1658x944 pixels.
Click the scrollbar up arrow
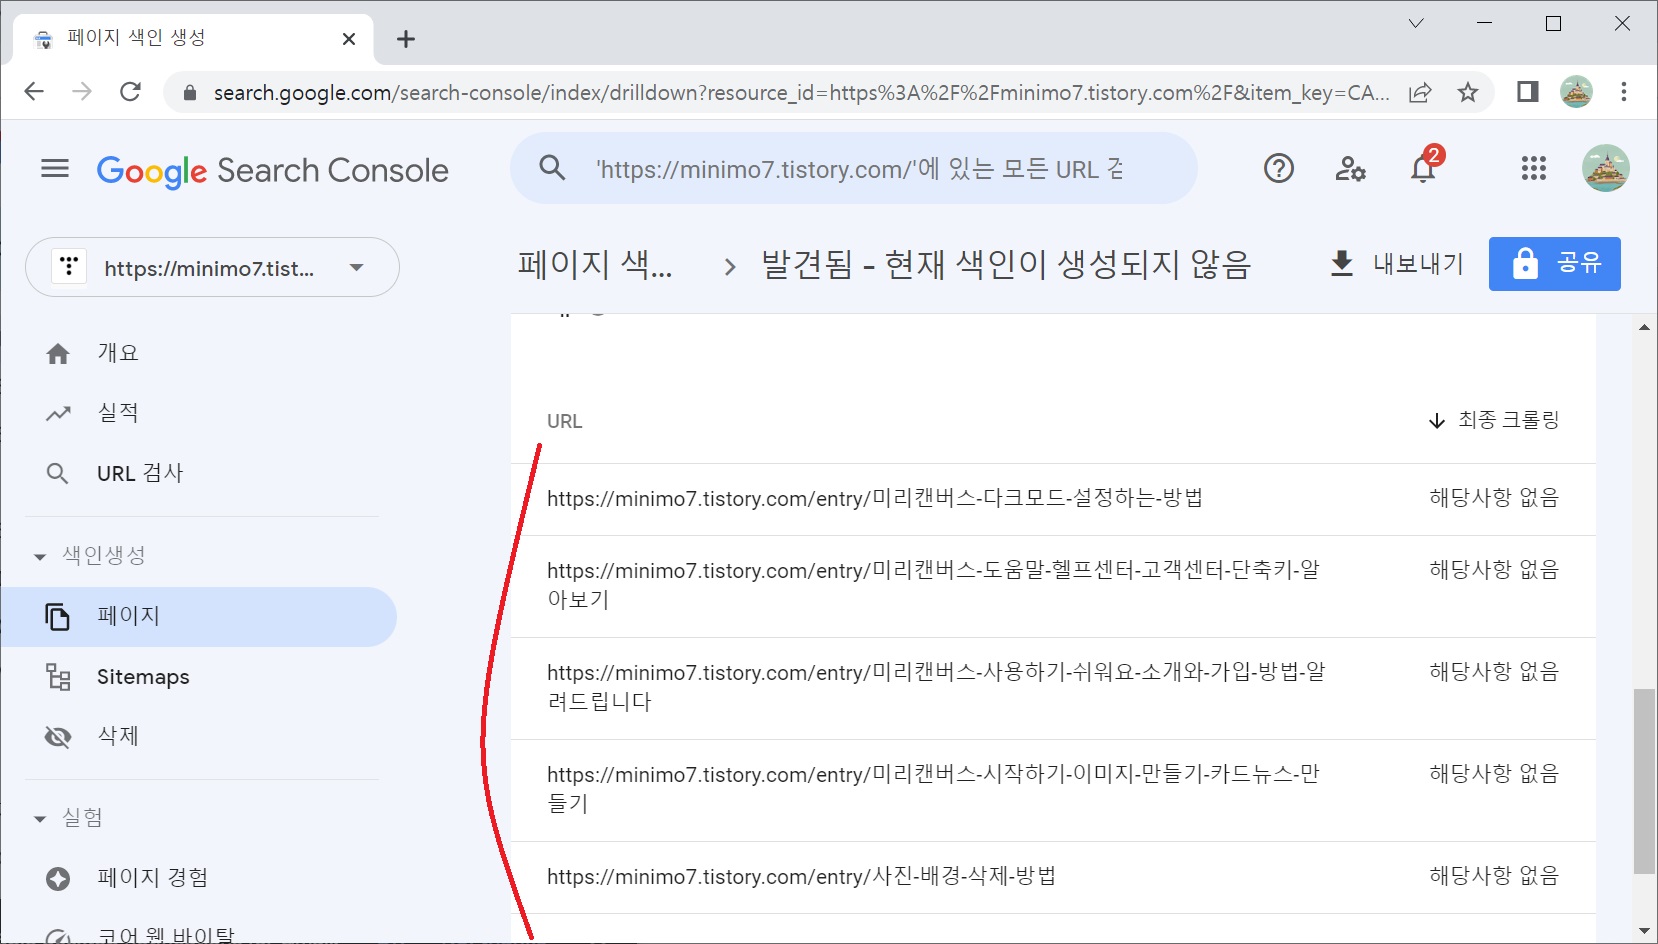pyautogui.click(x=1644, y=327)
